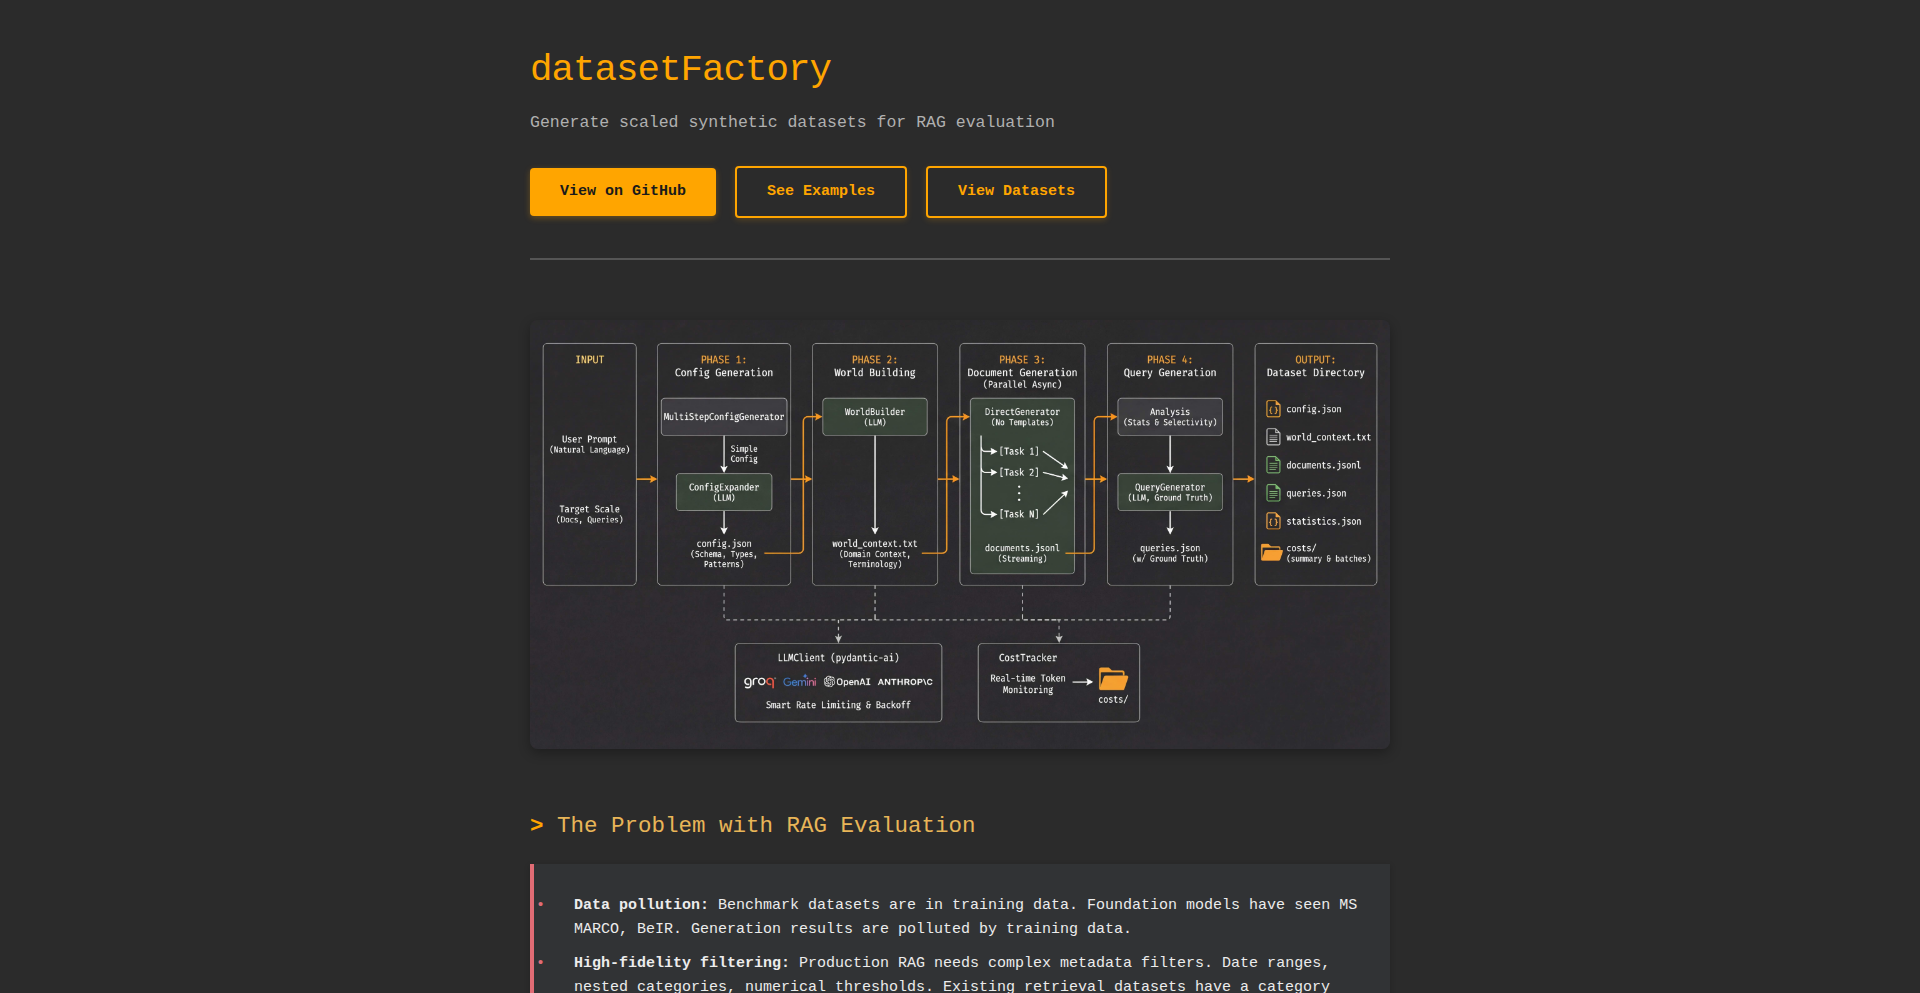Click the "PHASE 2: World Building" header
Screen dimensions: 1920x993
click(x=875, y=366)
